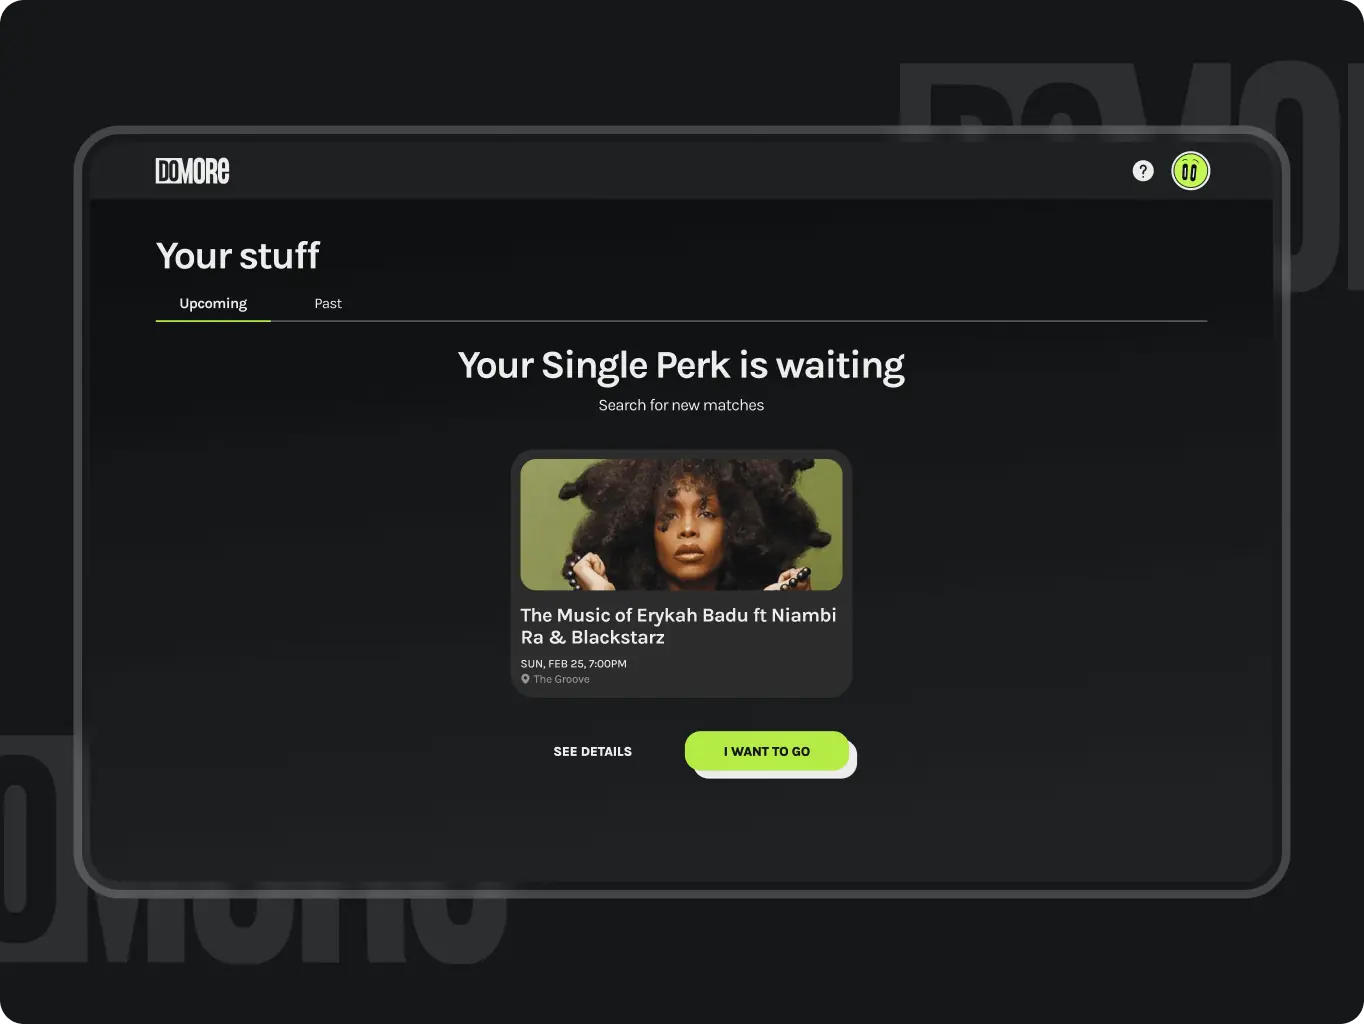Click the 'Your Single Perk is waiting' heading

[681, 366]
